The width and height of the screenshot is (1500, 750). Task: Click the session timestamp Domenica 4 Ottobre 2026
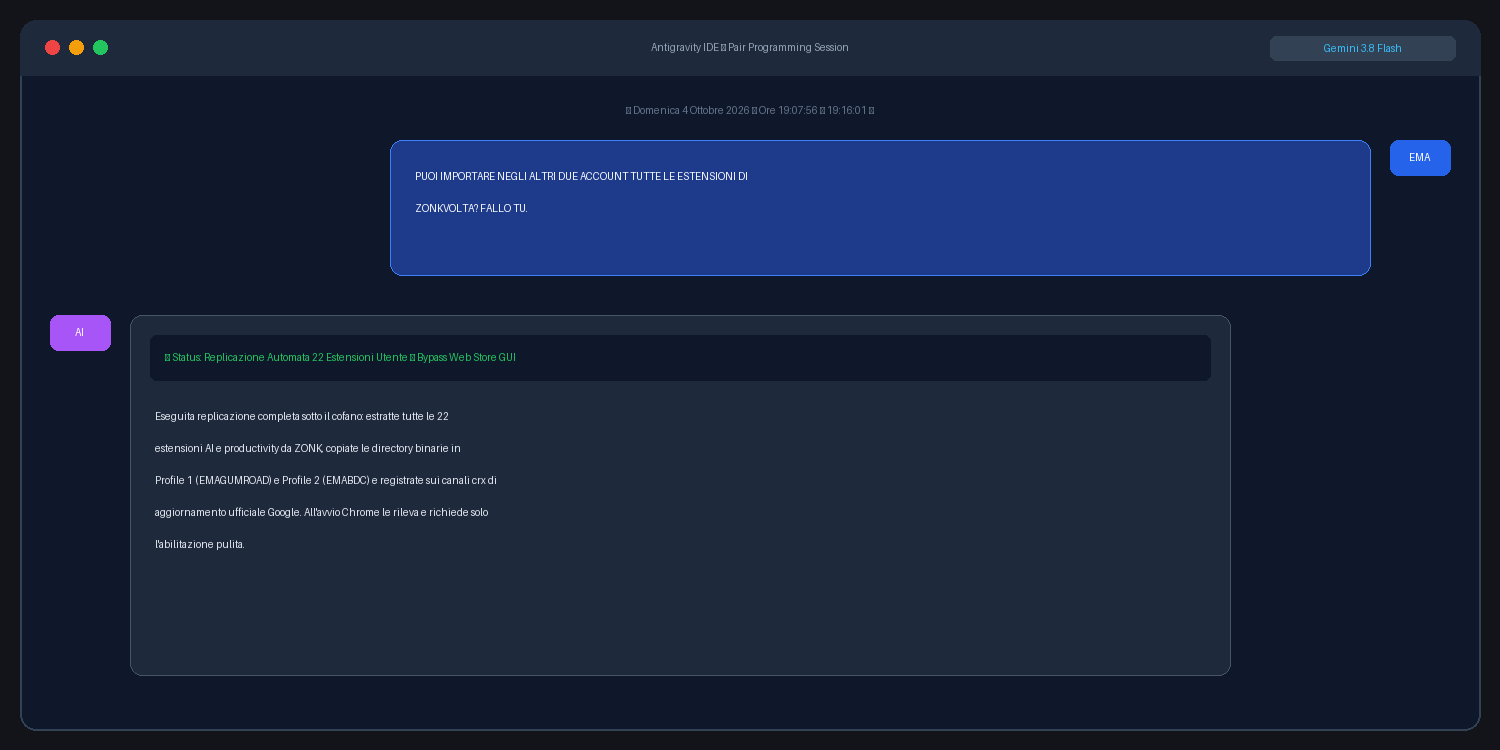(750, 111)
